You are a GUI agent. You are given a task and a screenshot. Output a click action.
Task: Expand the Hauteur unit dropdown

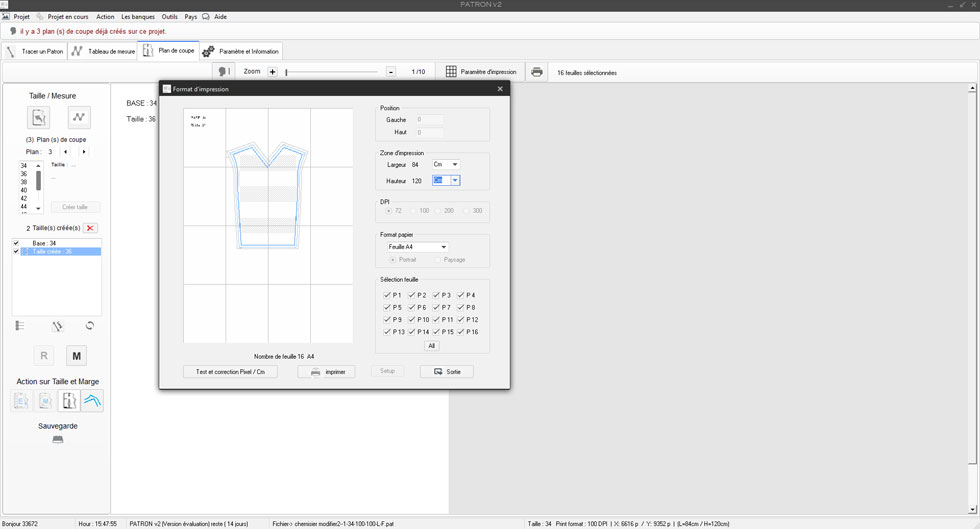click(455, 181)
